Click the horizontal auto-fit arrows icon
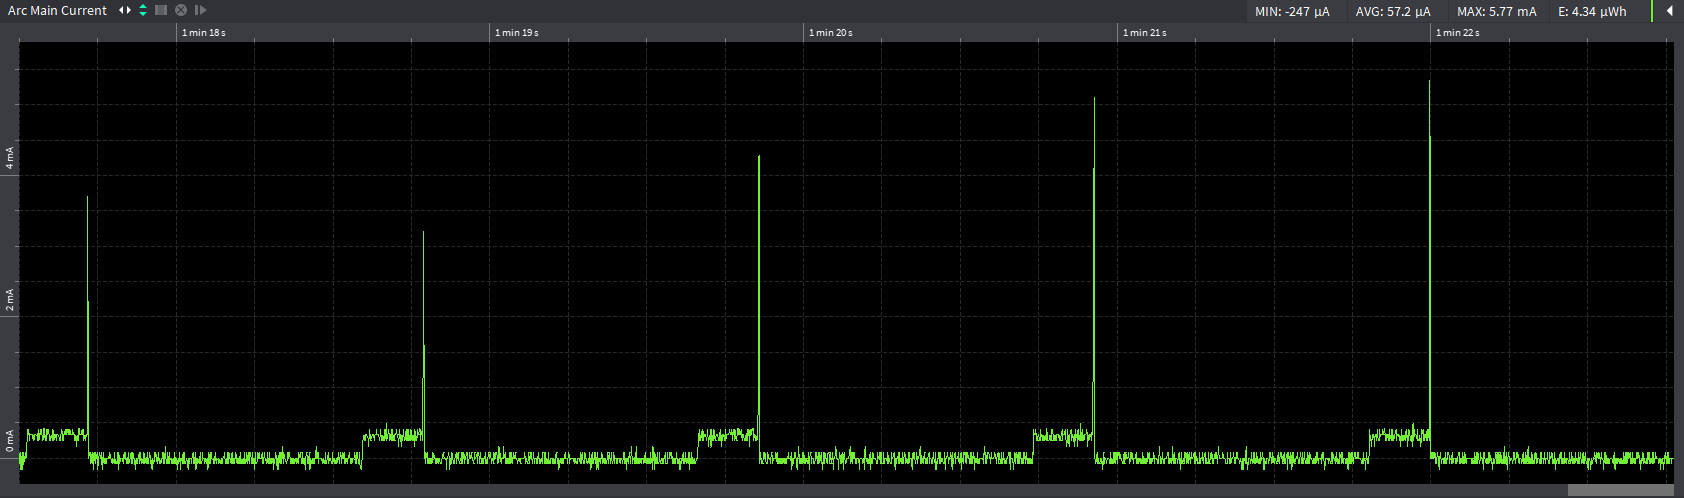Viewport: 1684px width, 498px height. coord(124,10)
